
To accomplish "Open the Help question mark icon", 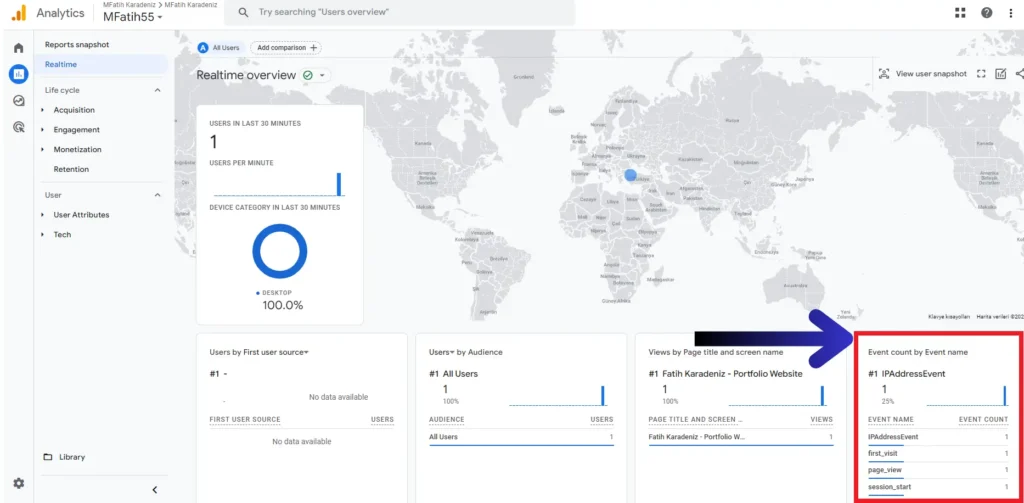I will coord(986,13).
